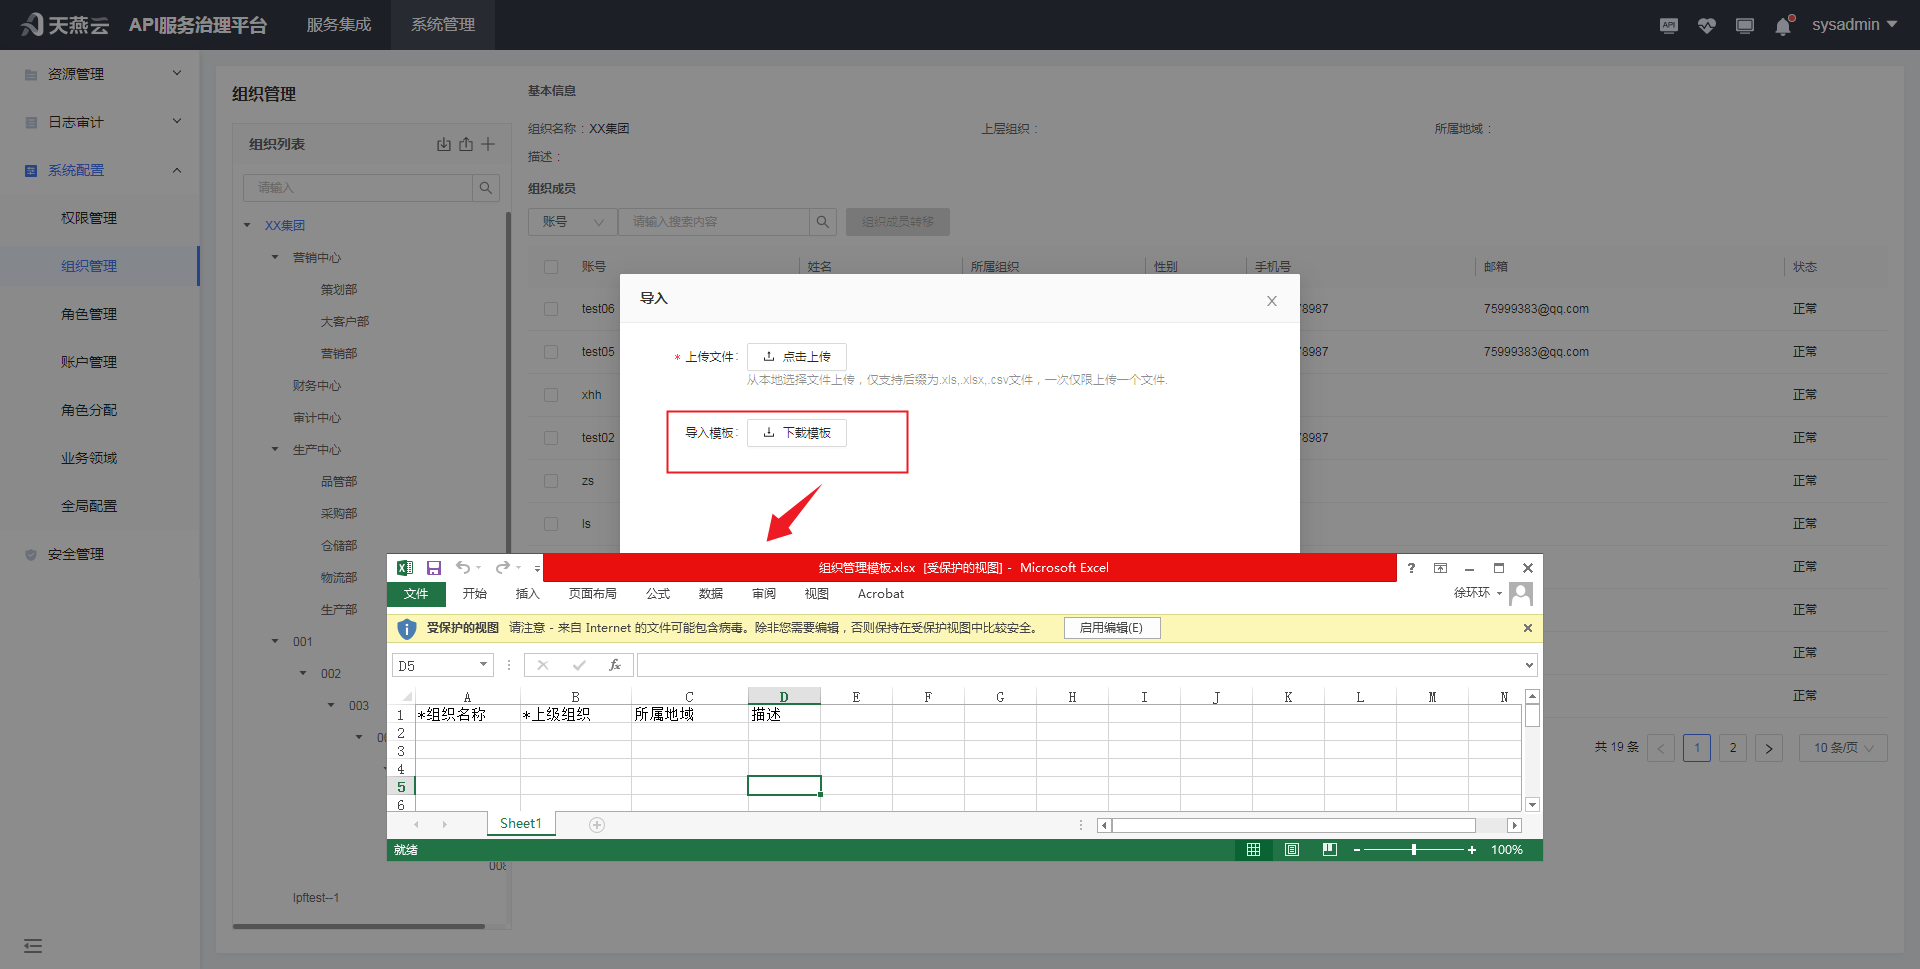
Task: Add a new sheet in Excel
Action: [597, 825]
